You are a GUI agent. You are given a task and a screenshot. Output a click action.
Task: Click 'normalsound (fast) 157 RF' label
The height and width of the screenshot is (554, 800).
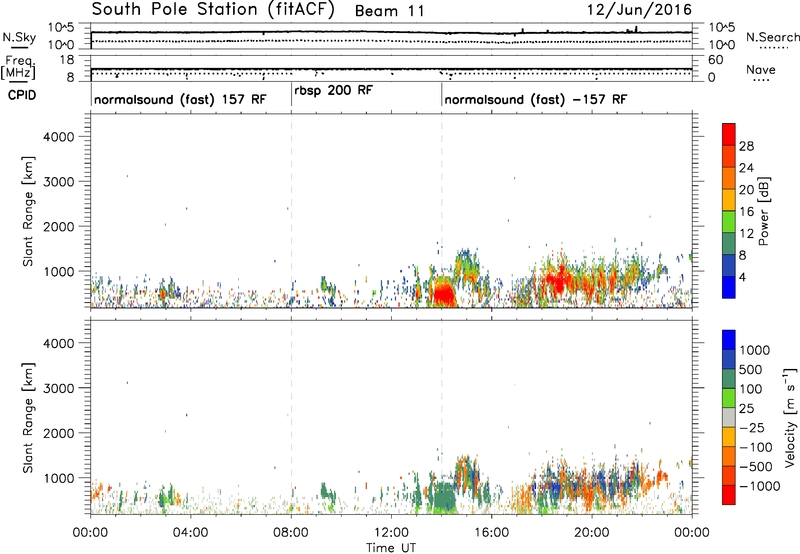pyautogui.click(x=180, y=99)
